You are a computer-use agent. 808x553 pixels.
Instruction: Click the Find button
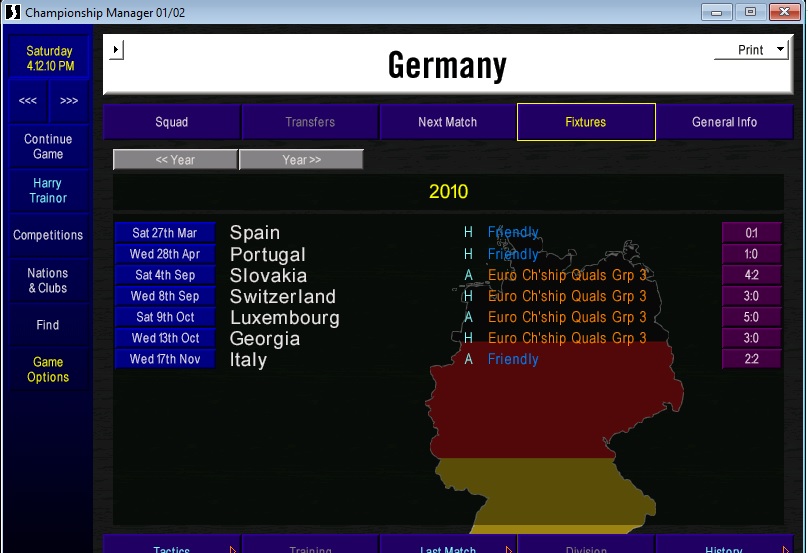48,325
